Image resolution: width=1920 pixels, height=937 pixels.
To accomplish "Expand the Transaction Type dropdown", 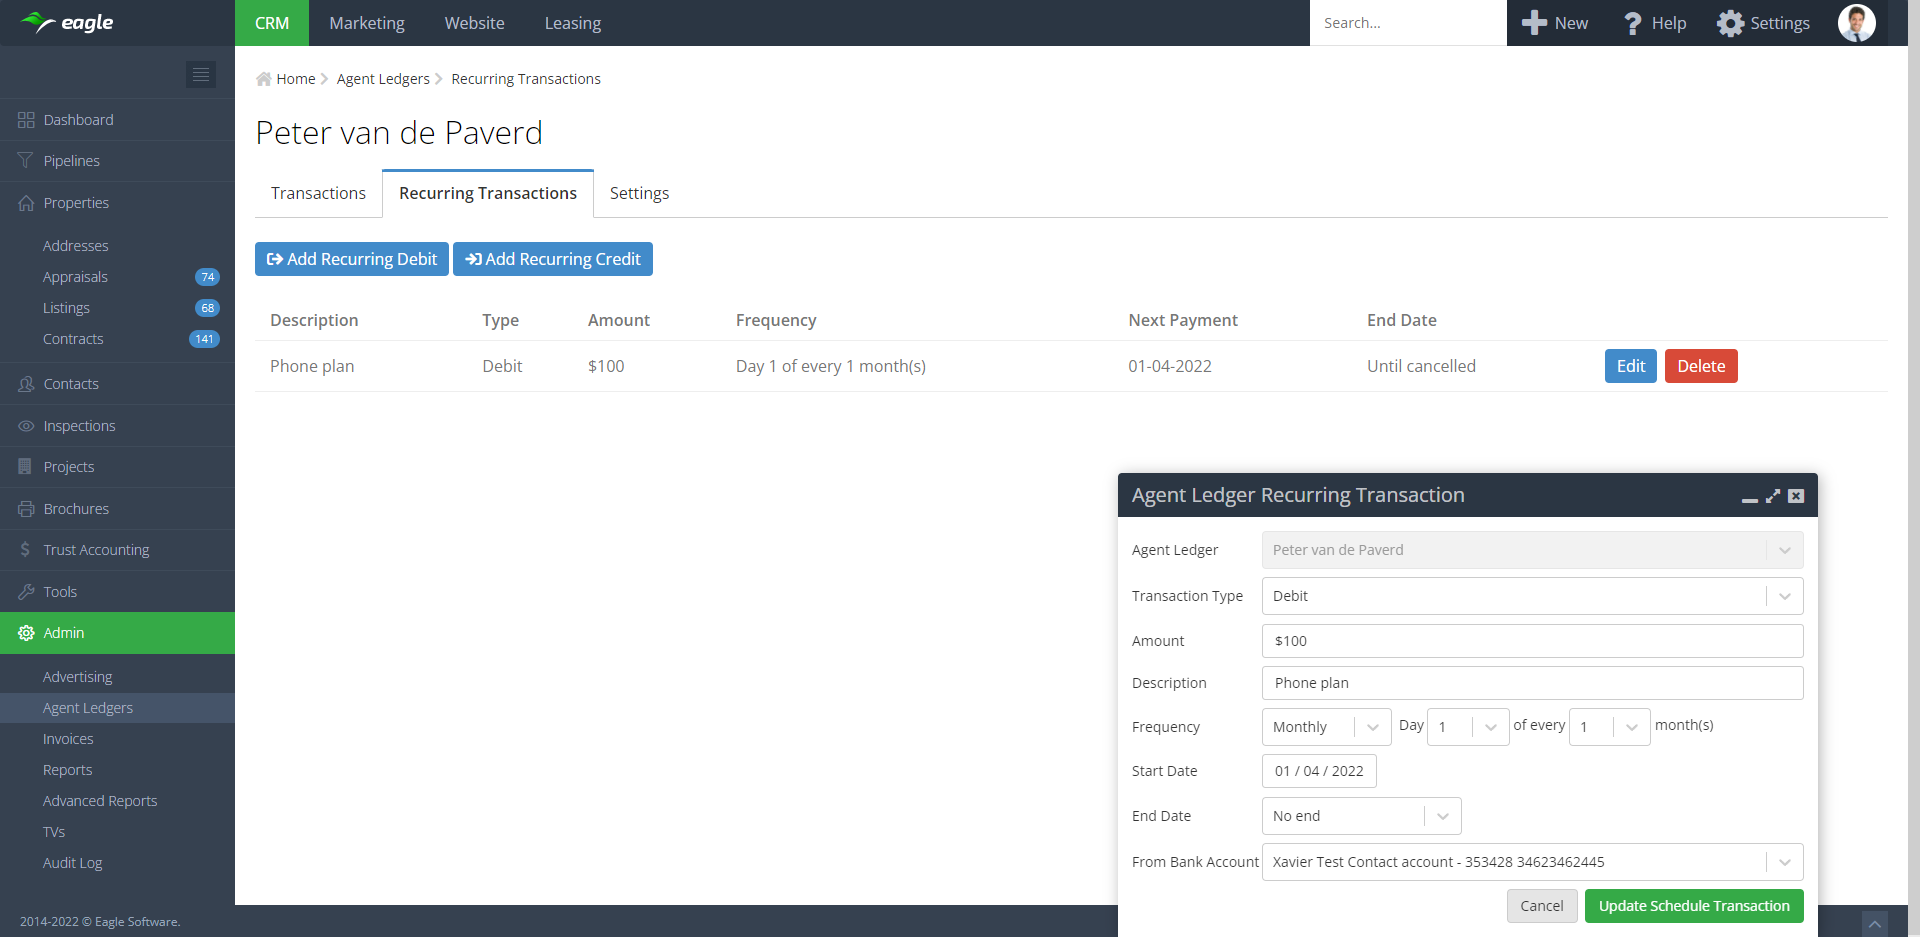I will coord(1784,596).
